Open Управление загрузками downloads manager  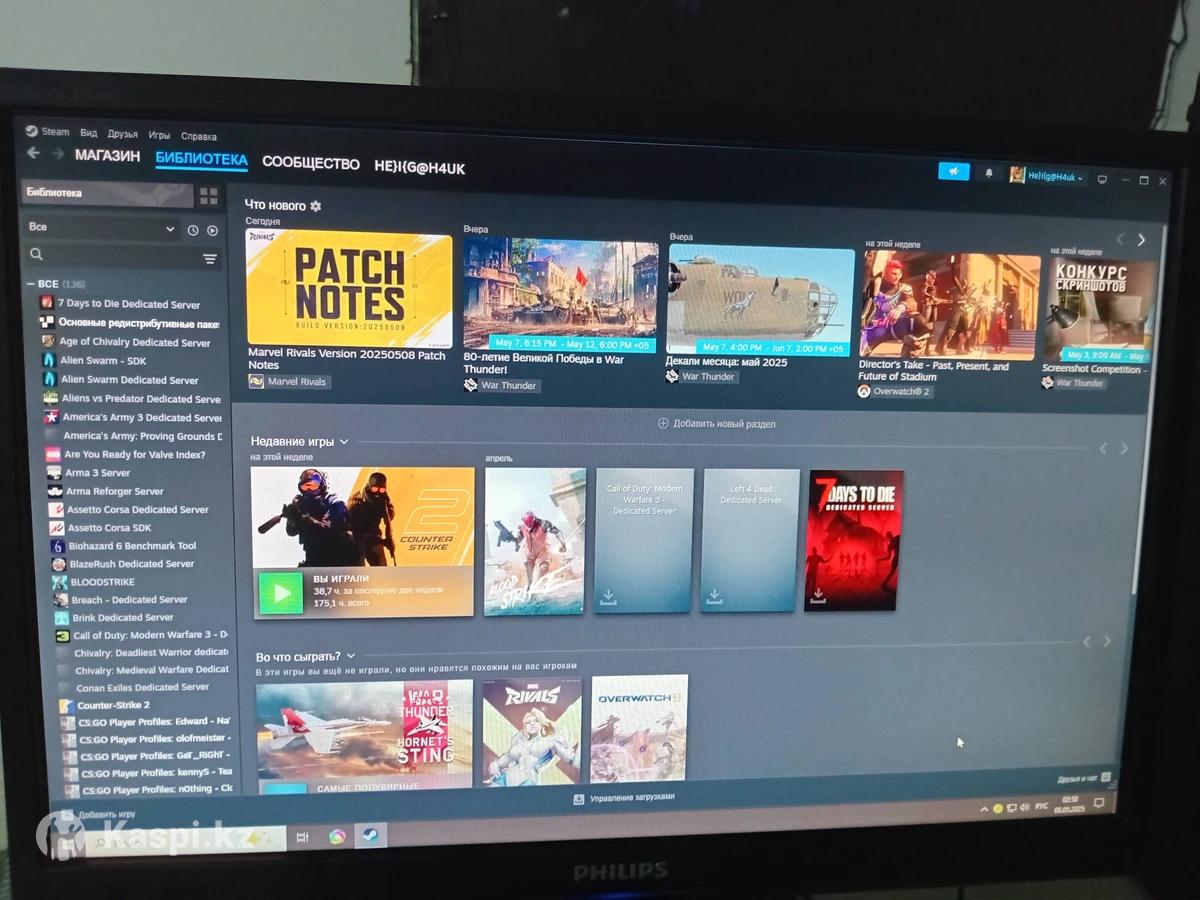coord(624,797)
